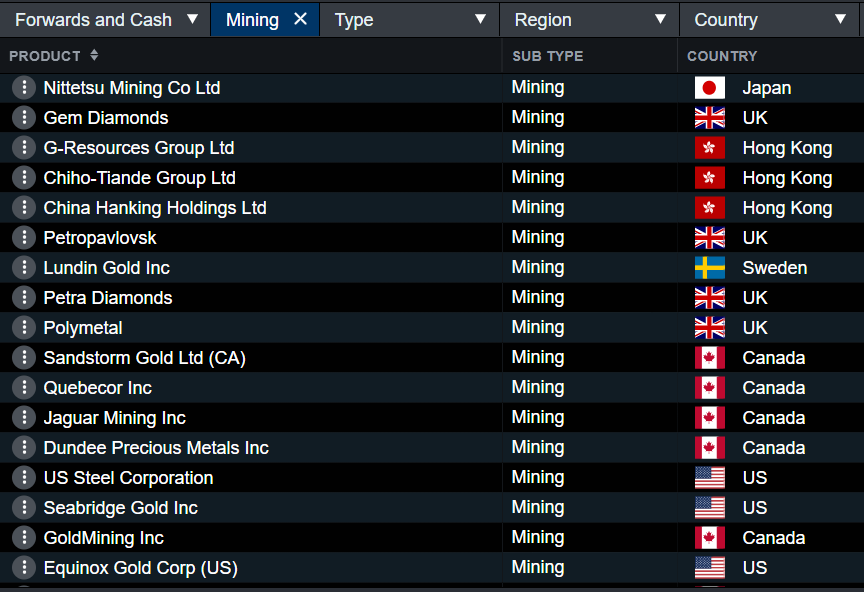
Task: Open row menu for Dundee Precious Metals Inc
Action: click(x=23, y=448)
